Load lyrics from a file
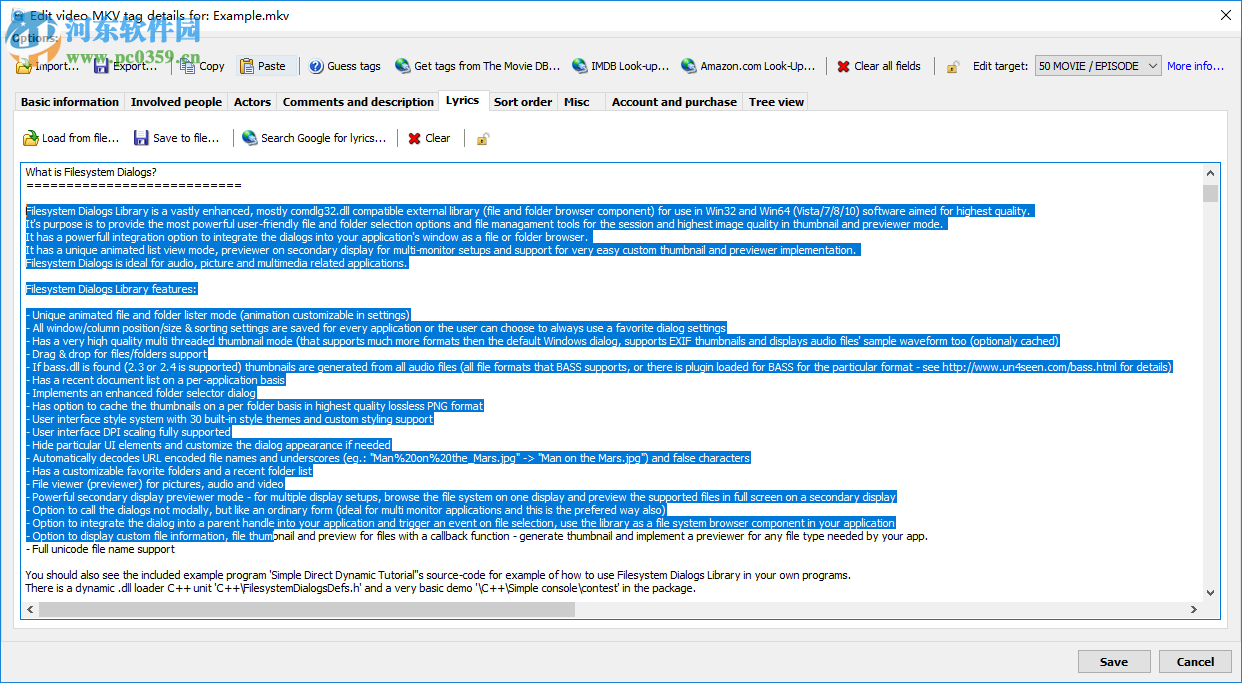1242x683 pixels. [x=71, y=138]
